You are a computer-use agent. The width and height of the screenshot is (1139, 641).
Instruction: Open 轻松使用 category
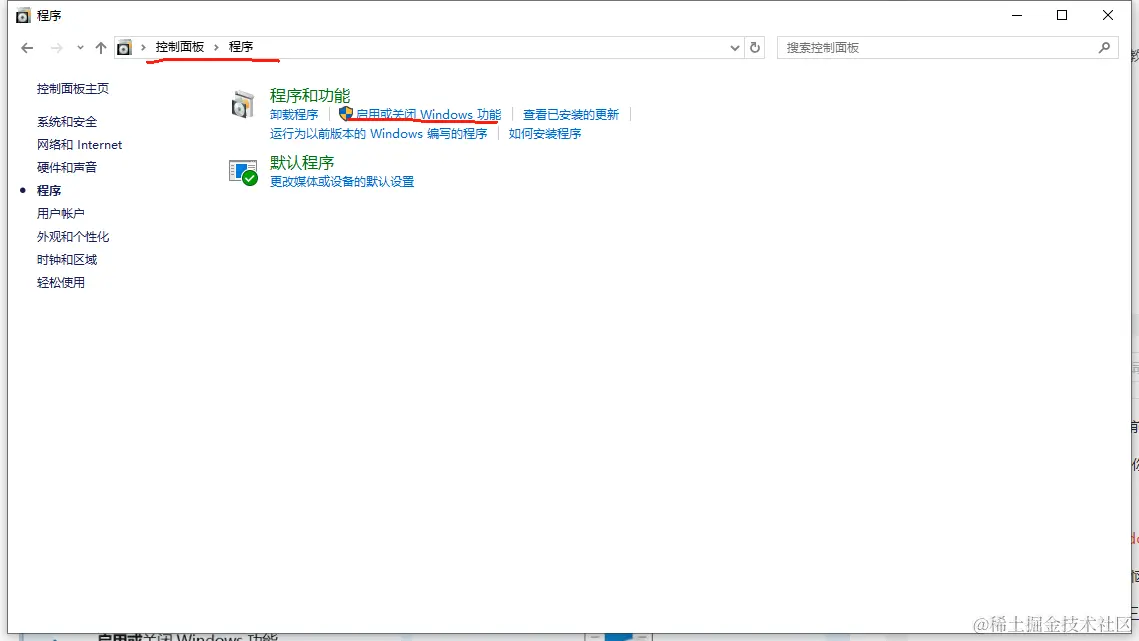[60, 283]
